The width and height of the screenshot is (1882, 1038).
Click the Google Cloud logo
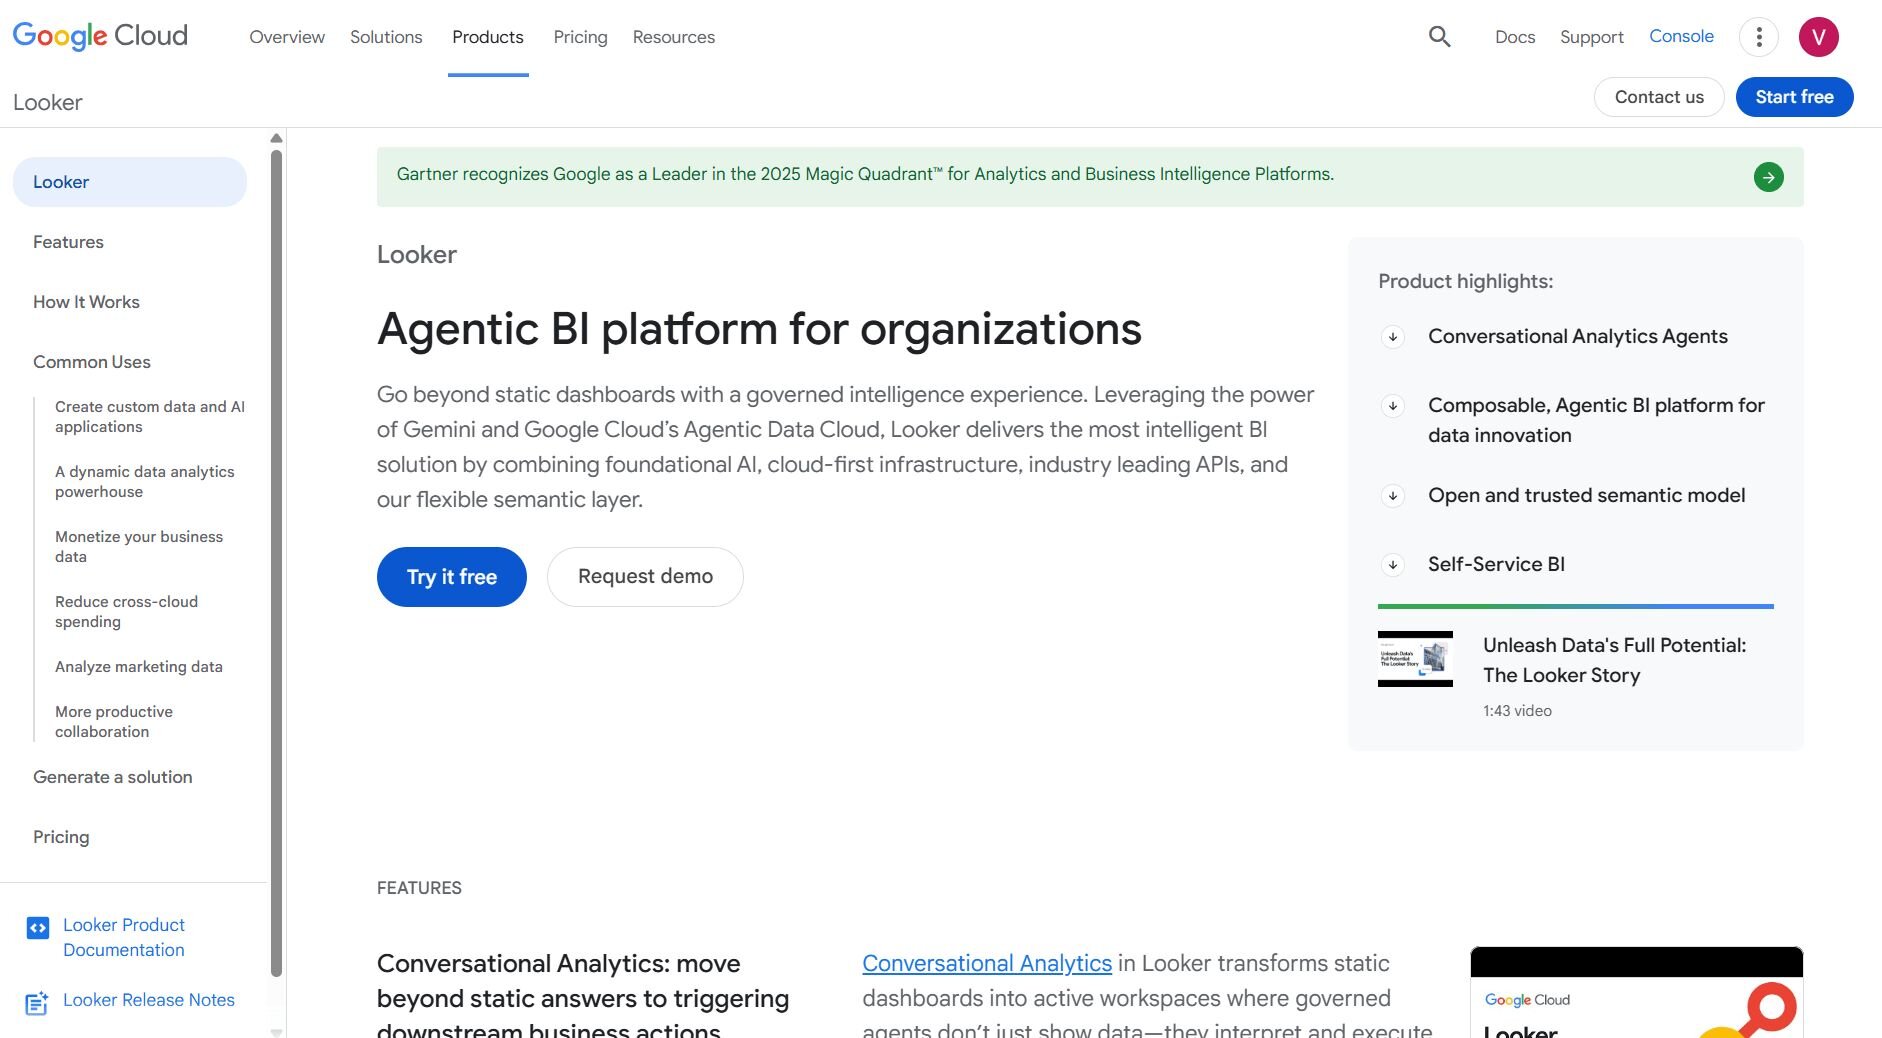[x=99, y=36]
